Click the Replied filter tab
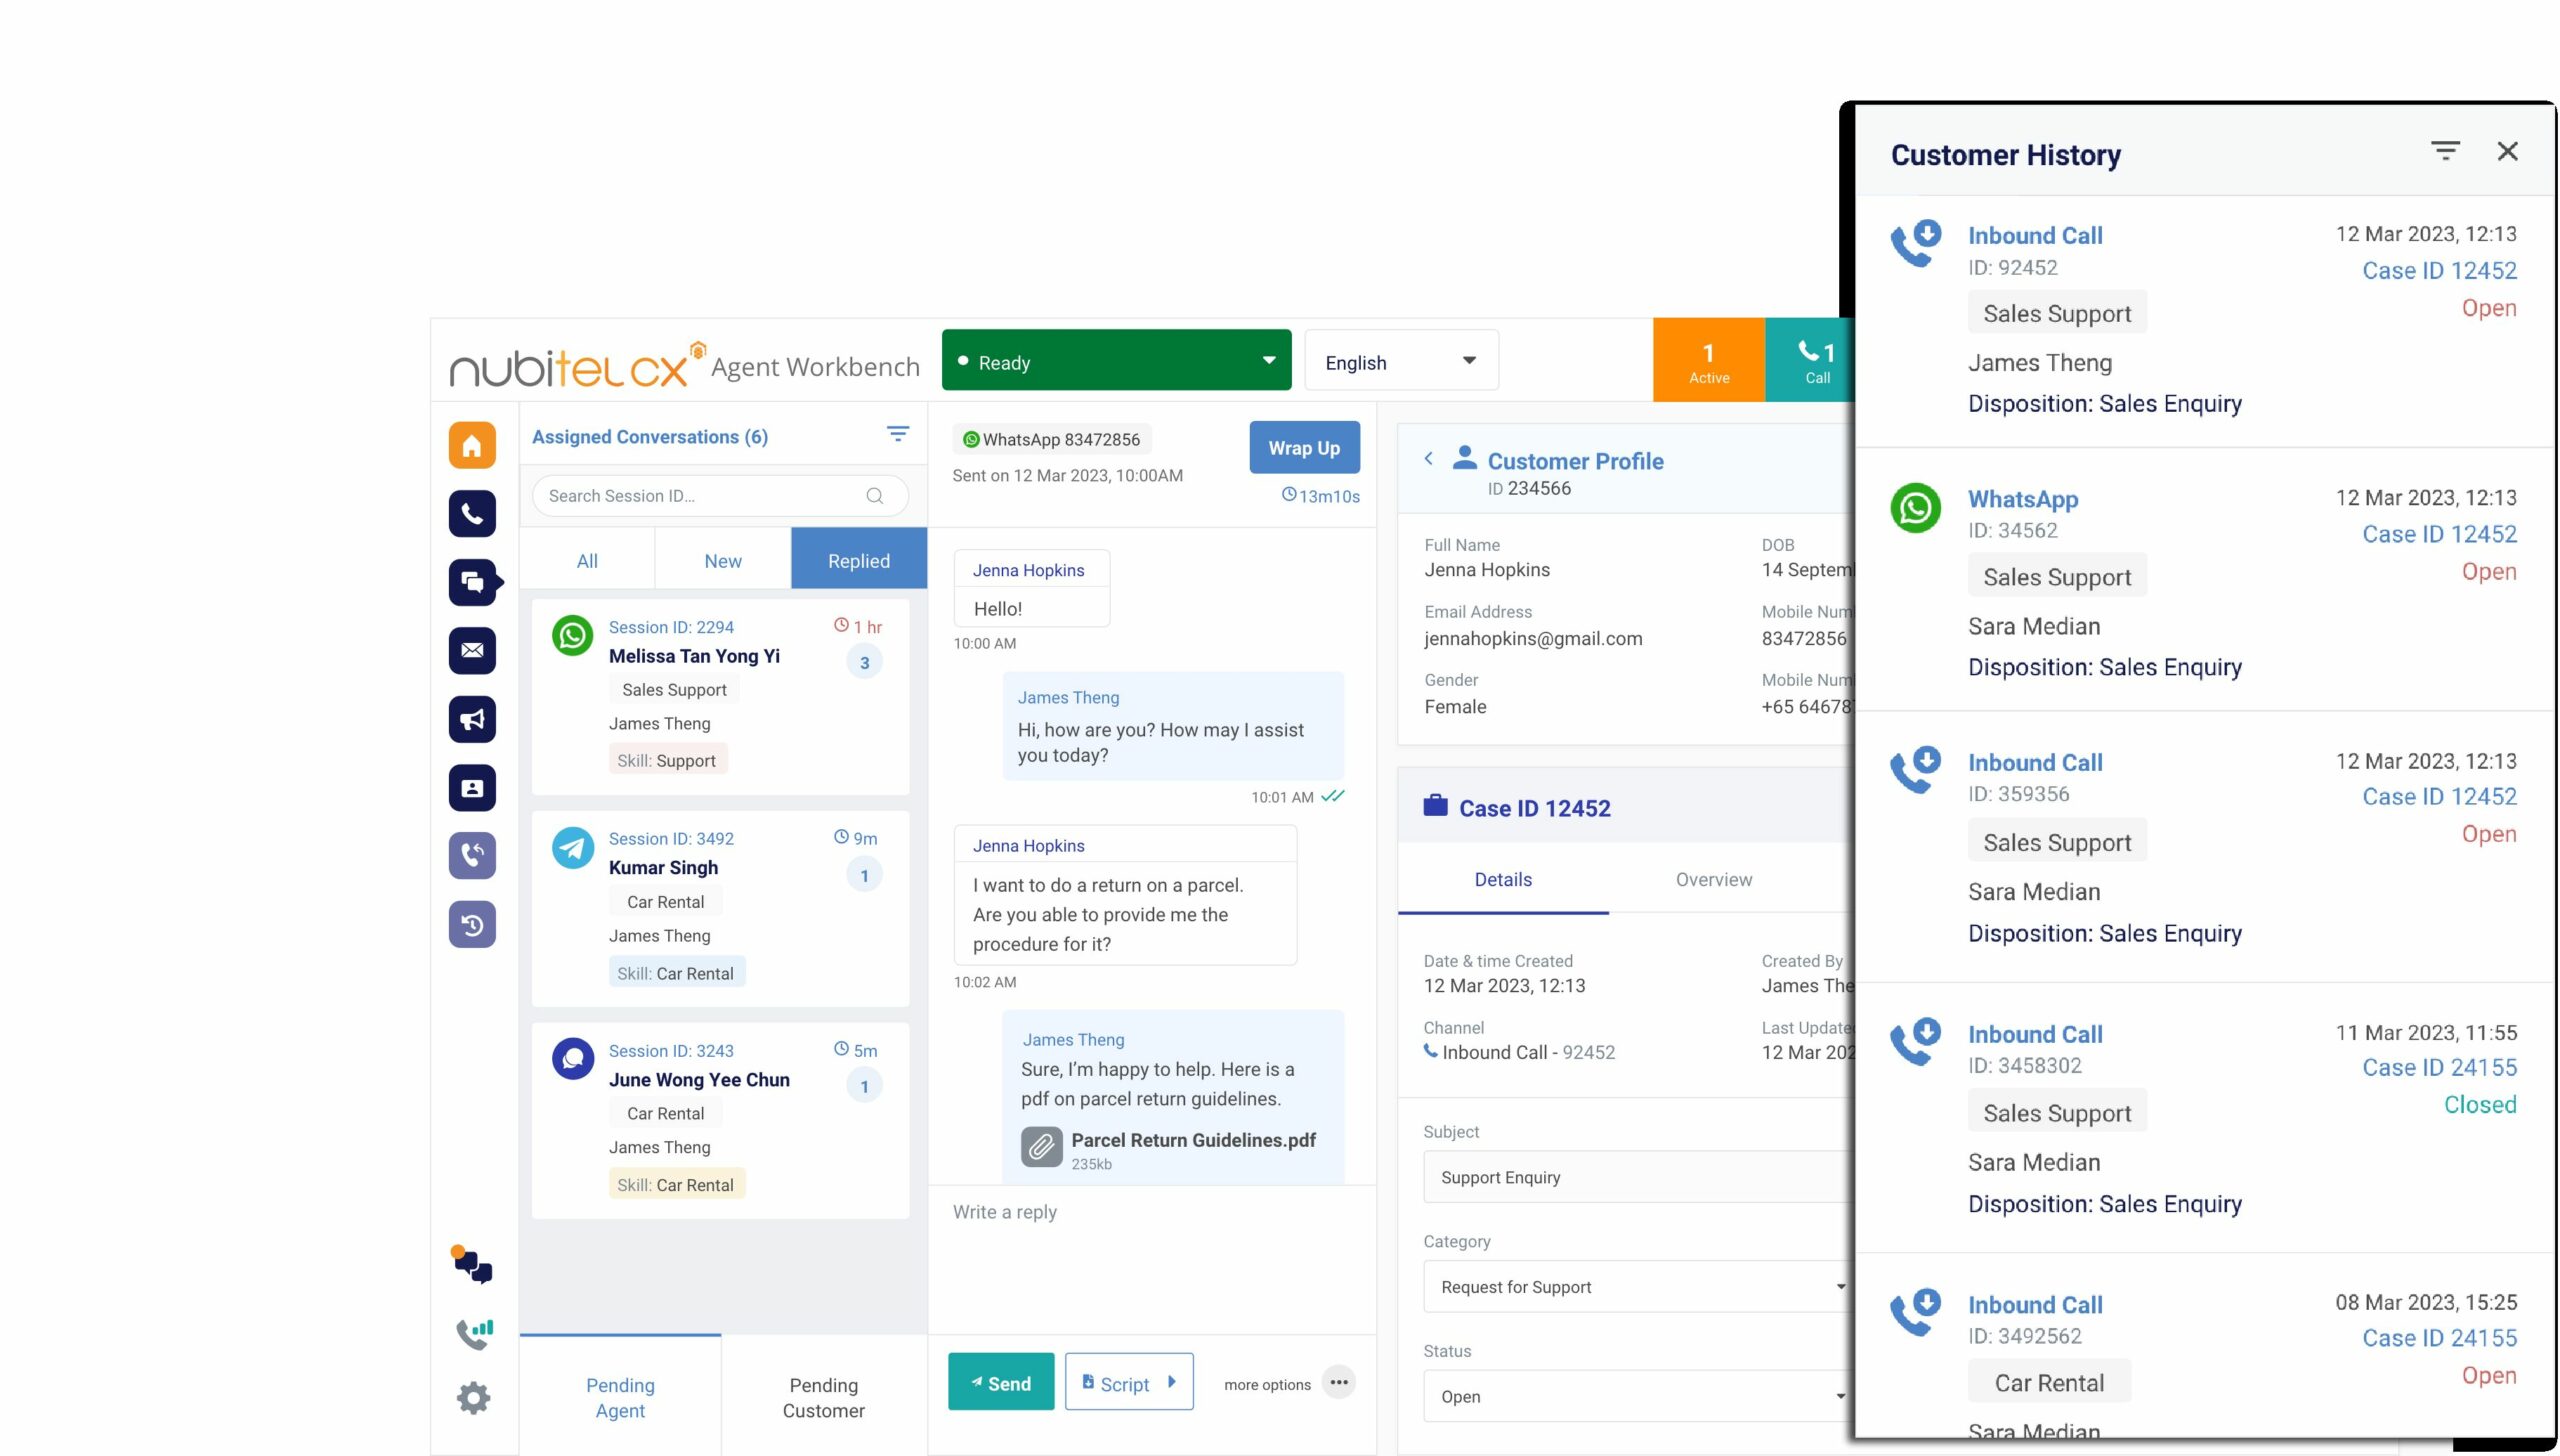The height and width of the screenshot is (1456, 2560). [858, 559]
